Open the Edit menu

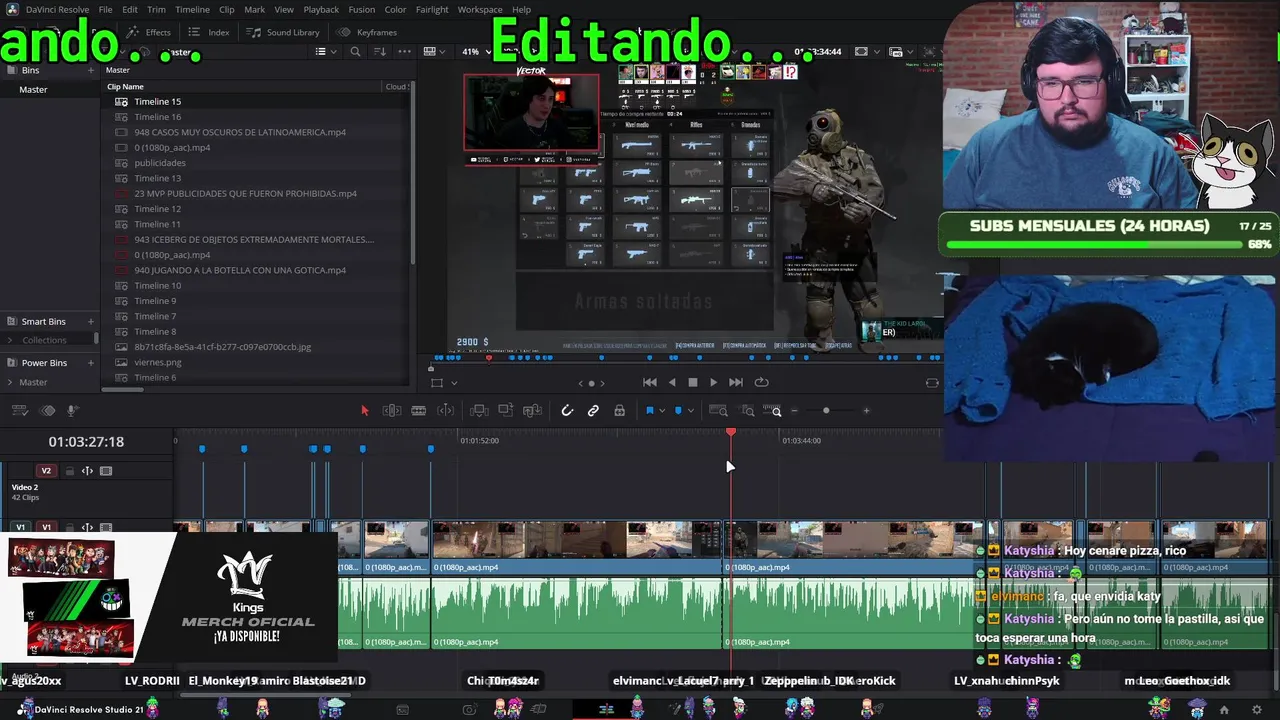[x=130, y=9]
